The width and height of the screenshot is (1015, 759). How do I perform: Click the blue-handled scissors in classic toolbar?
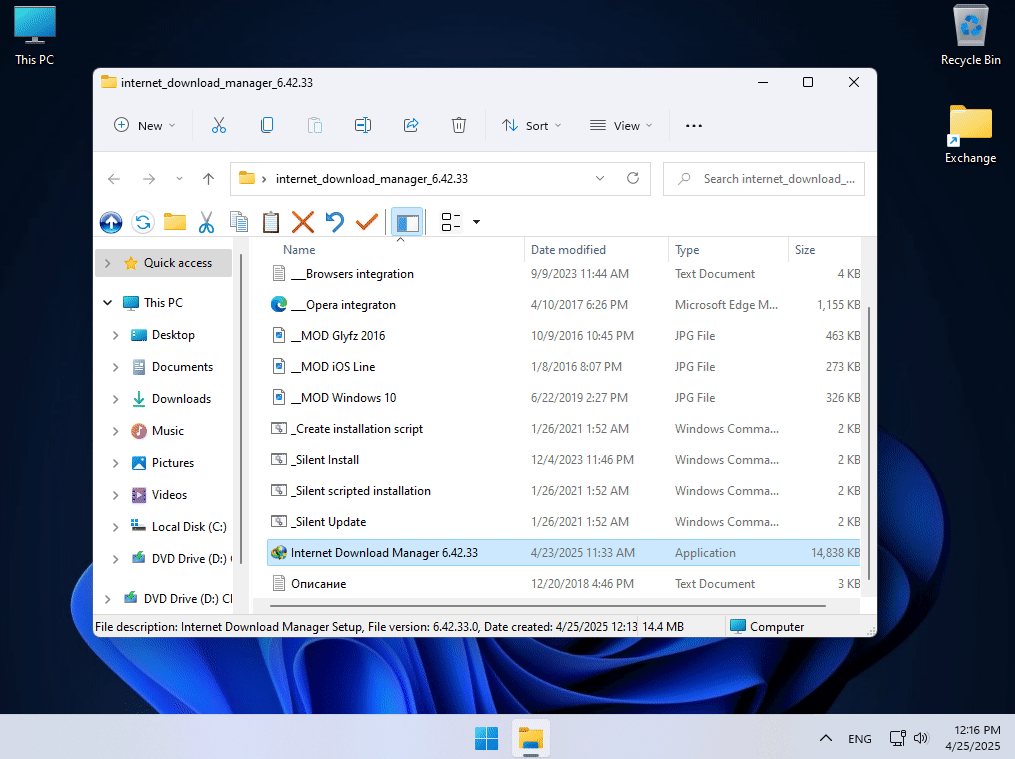206,223
